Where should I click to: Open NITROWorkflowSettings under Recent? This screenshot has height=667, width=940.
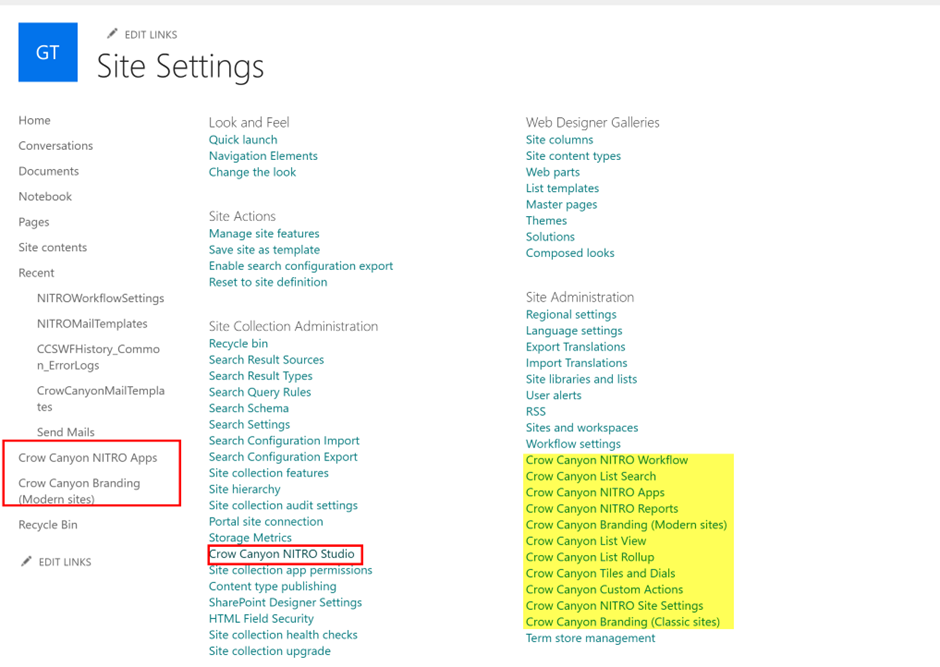[x=101, y=298]
